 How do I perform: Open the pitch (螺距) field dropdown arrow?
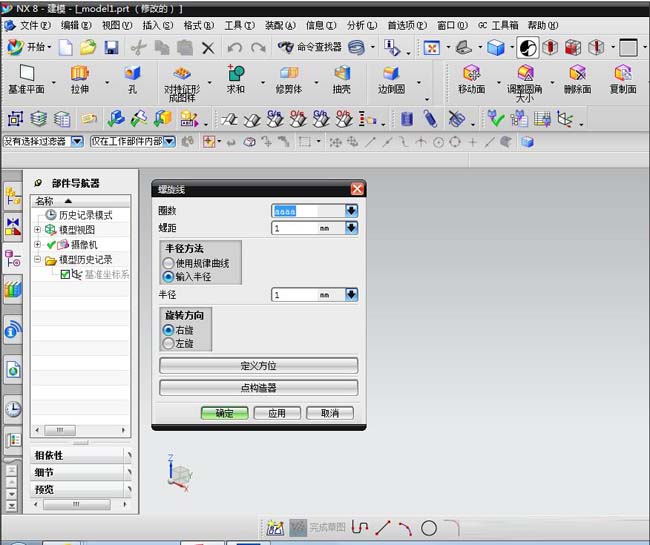[x=351, y=228]
